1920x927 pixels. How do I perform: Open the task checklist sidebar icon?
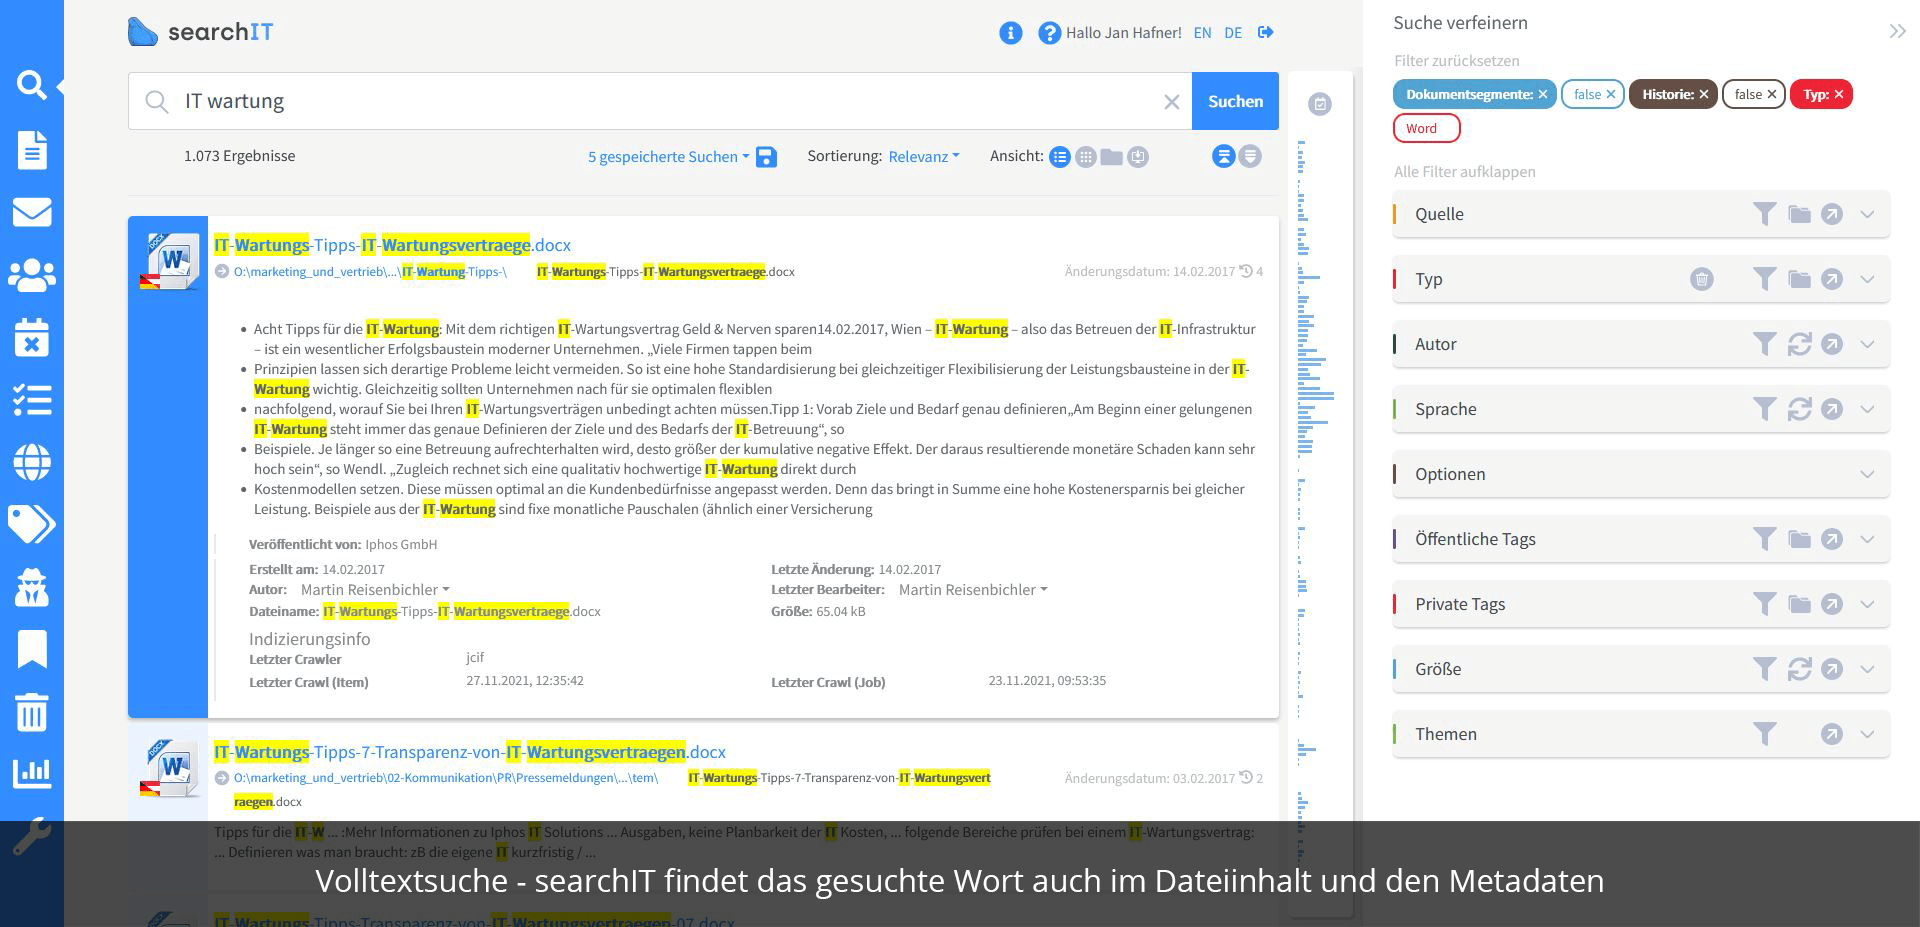click(31, 400)
